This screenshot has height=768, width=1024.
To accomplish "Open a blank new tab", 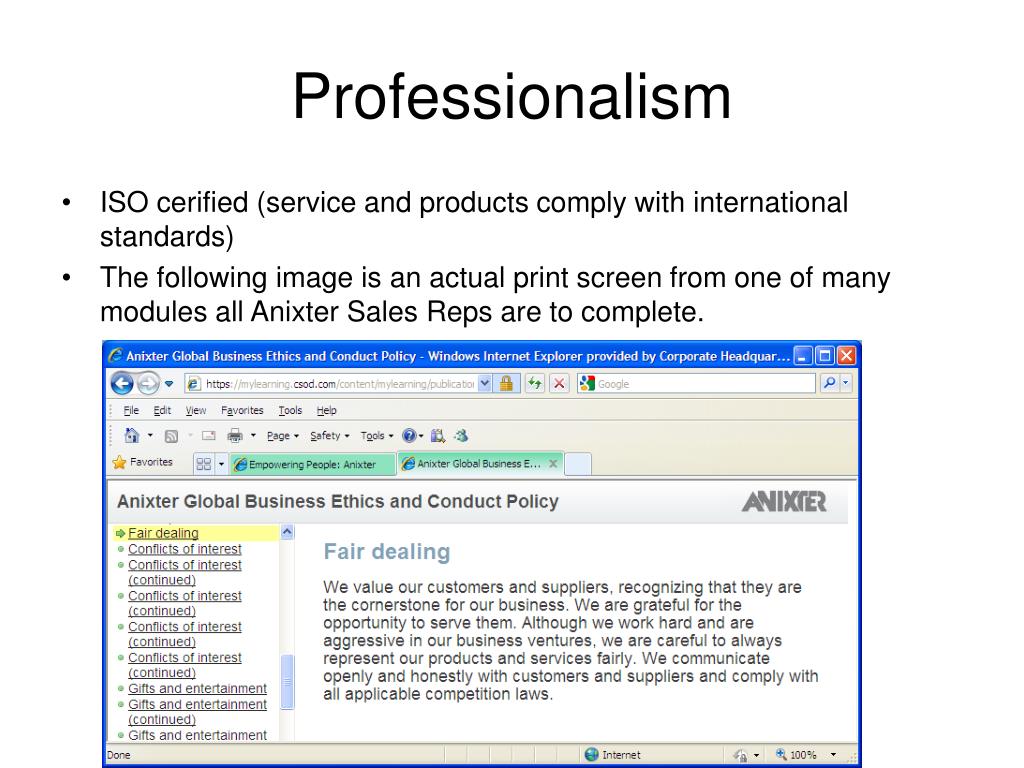I will click(x=578, y=464).
